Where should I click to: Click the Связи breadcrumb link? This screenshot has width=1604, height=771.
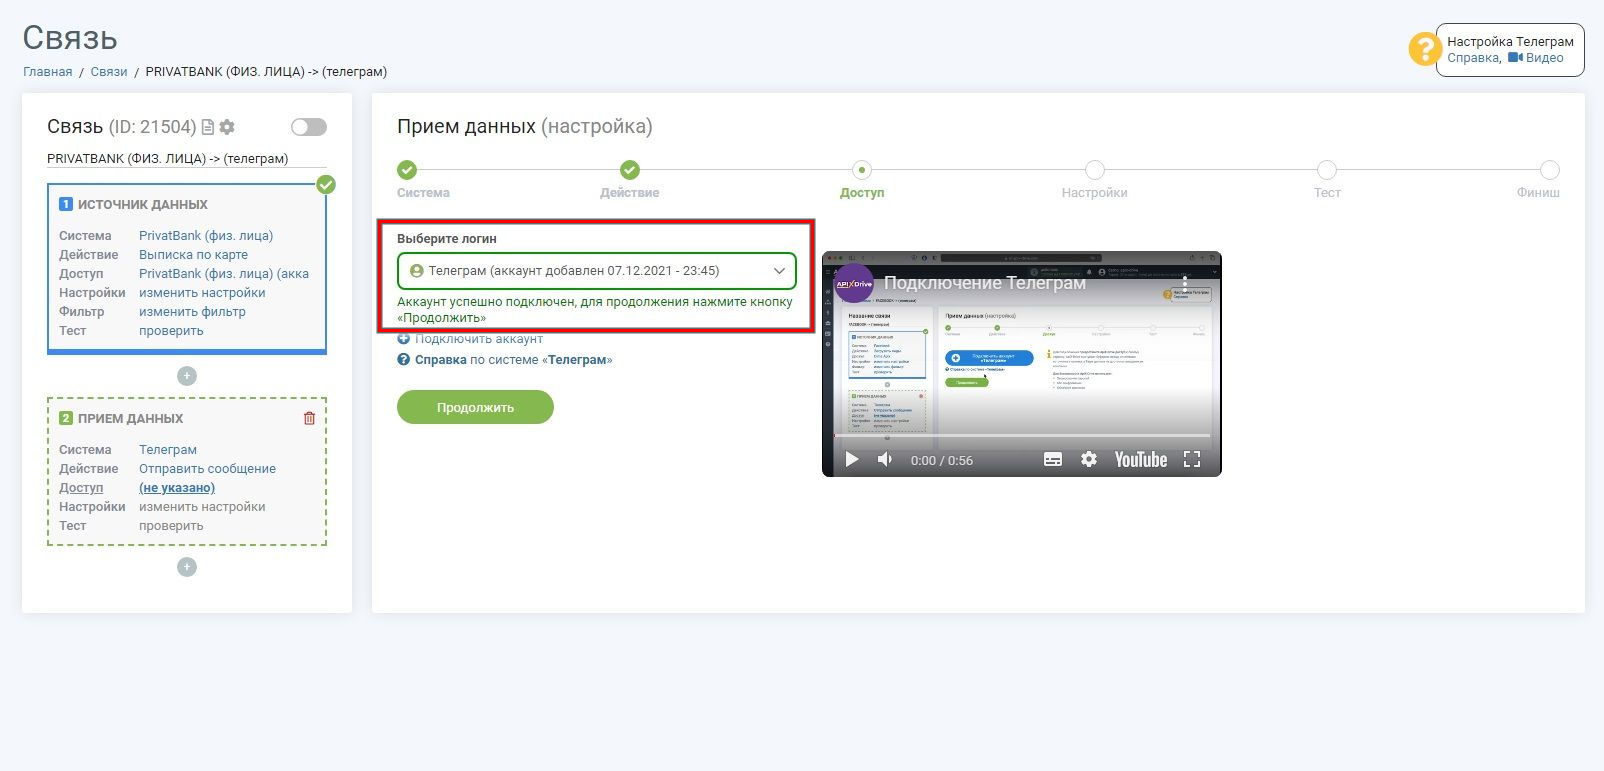109,72
